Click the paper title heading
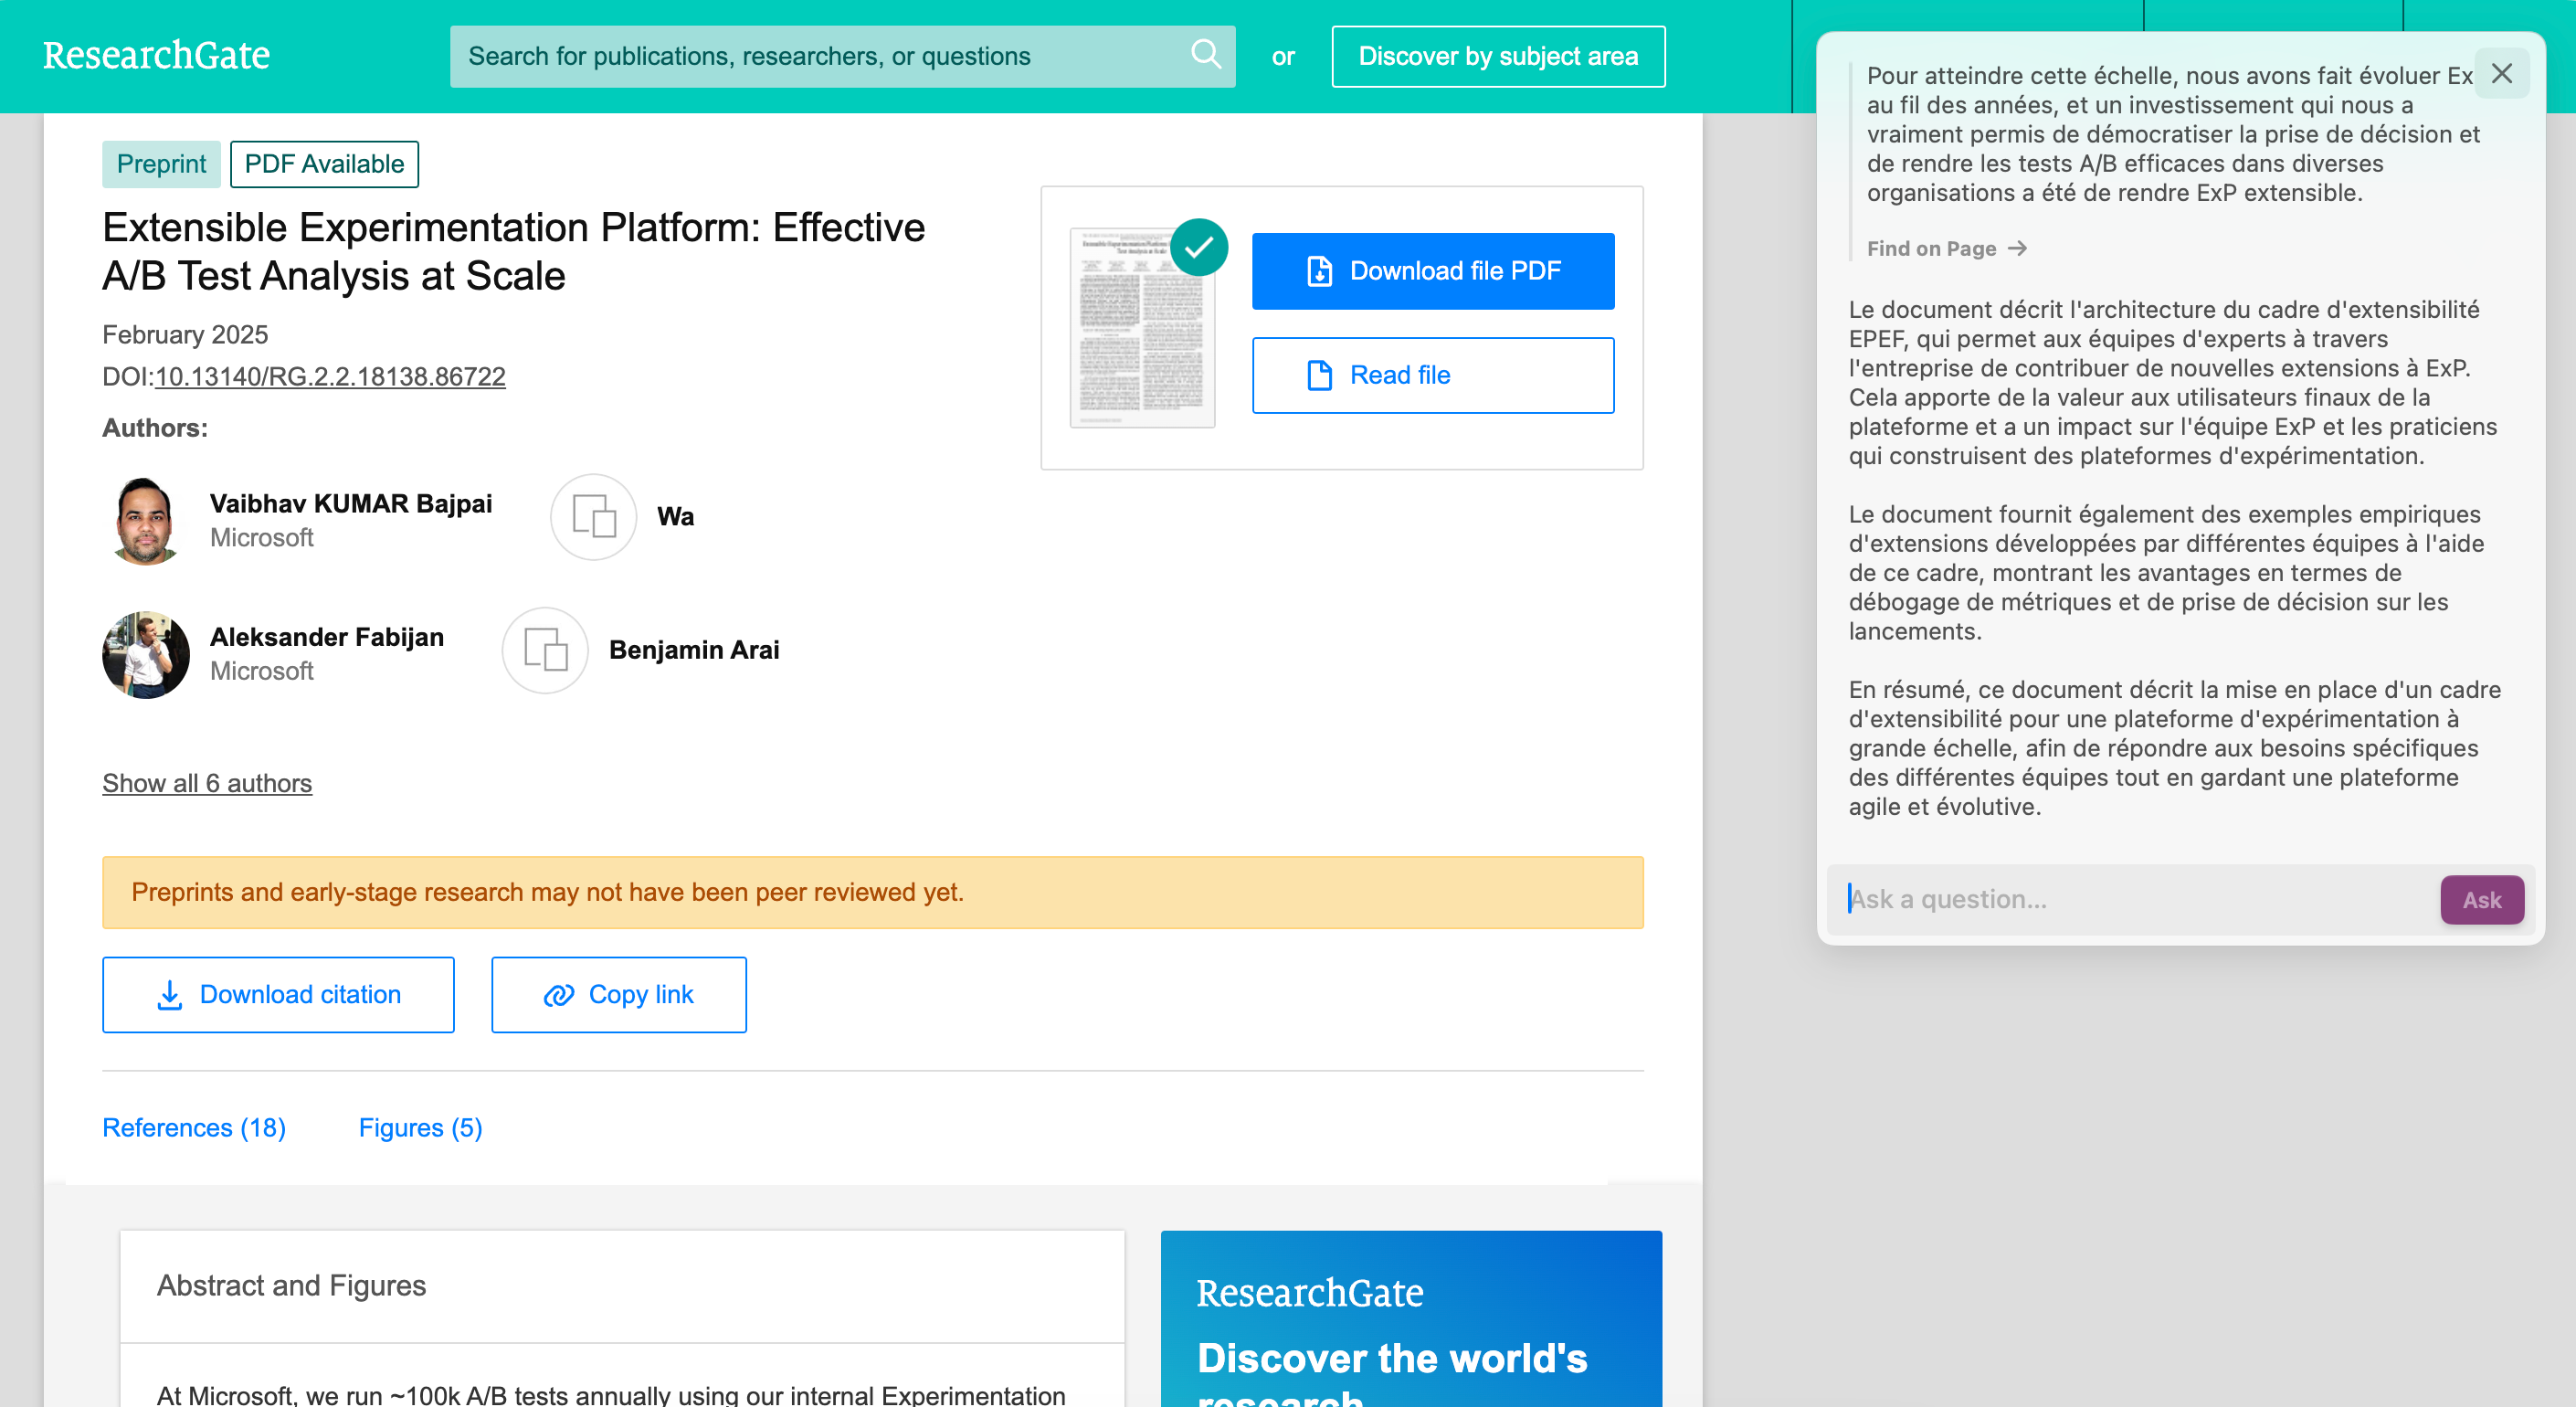 (x=514, y=252)
